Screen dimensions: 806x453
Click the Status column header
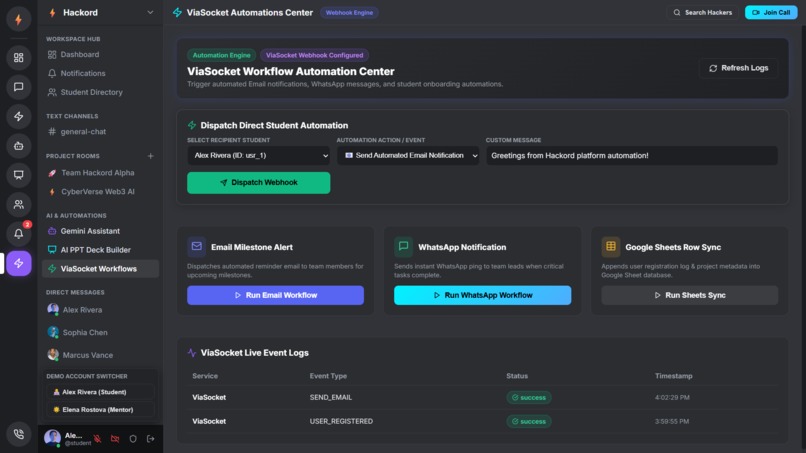[517, 376]
